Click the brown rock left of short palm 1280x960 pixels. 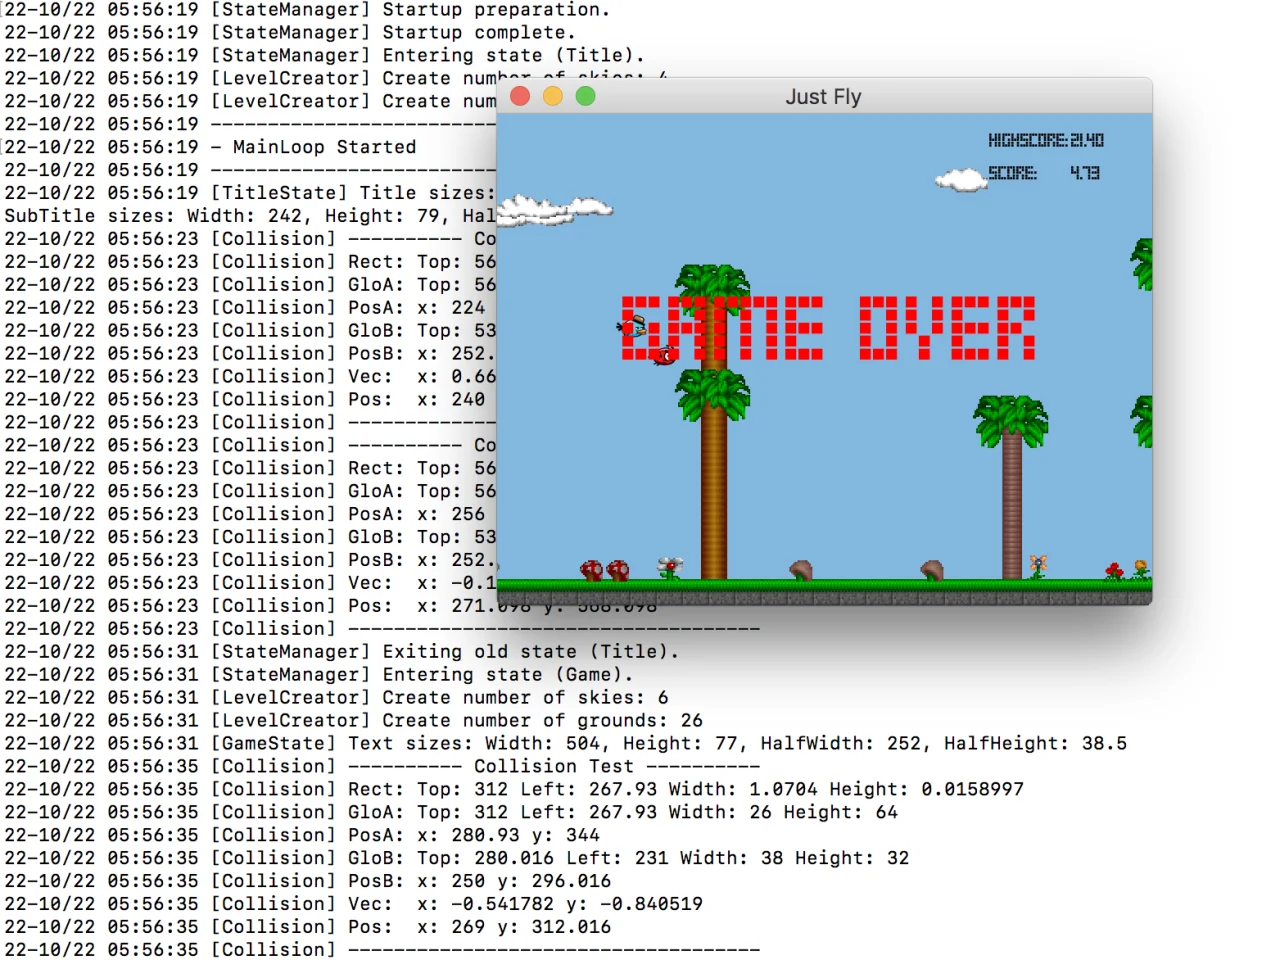(932, 570)
